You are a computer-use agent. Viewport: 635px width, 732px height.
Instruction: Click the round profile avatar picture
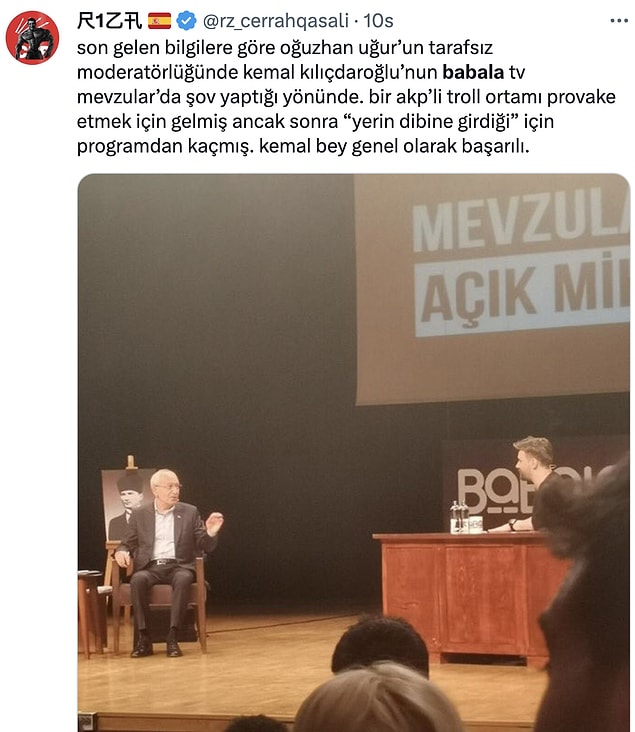pyautogui.click(x=32, y=37)
